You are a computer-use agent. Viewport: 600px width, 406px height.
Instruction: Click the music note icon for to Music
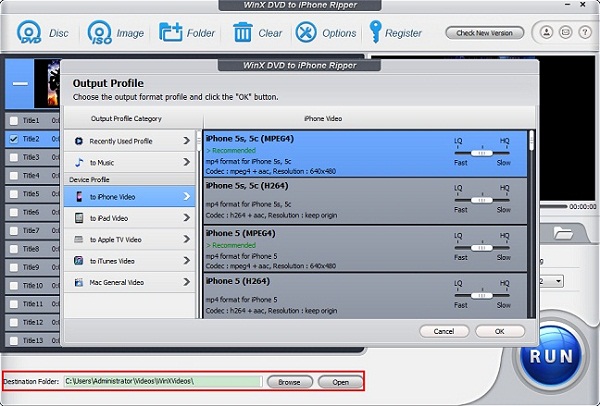pos(79,163)
